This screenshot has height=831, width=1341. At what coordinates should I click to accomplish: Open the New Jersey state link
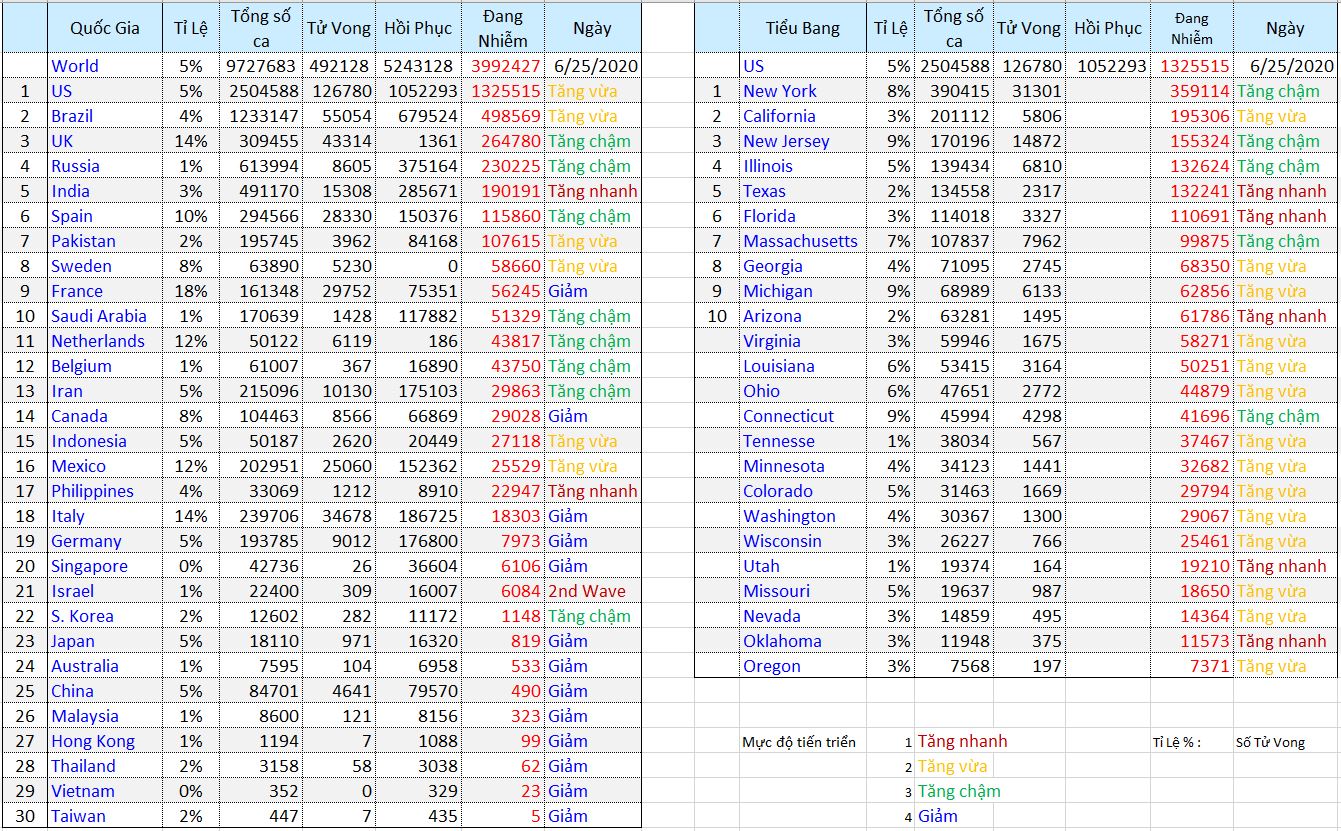(786, 141)
